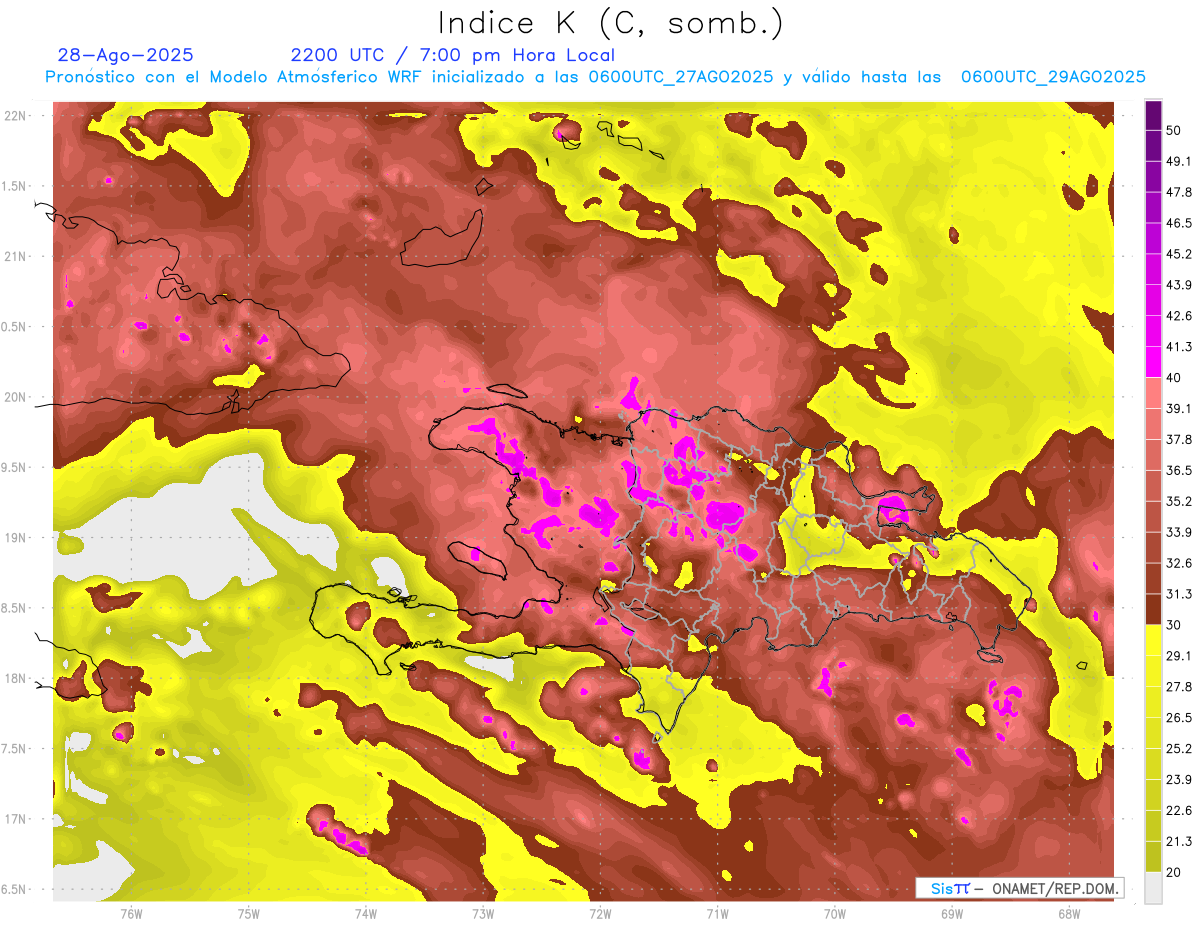
Task: Click legend value "41.3"
Action: [x=1178, y=347]
